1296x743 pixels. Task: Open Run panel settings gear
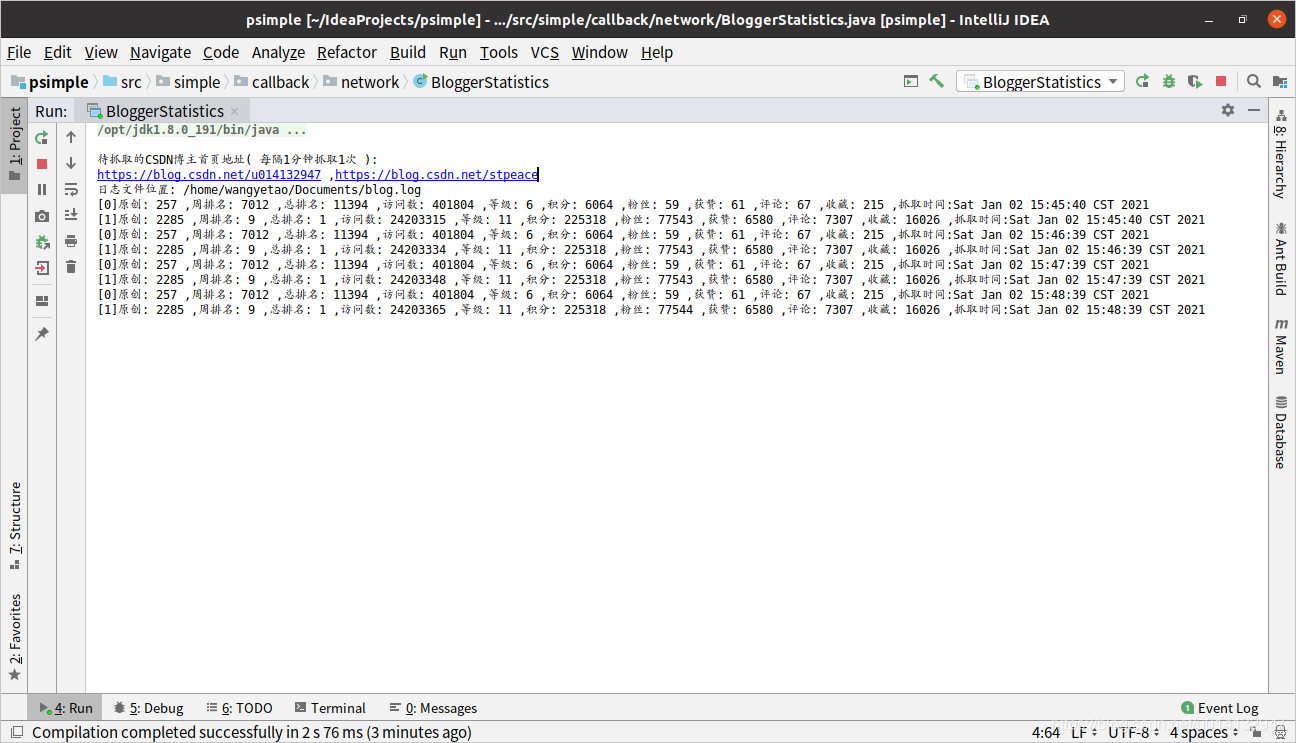[1228, 111]
